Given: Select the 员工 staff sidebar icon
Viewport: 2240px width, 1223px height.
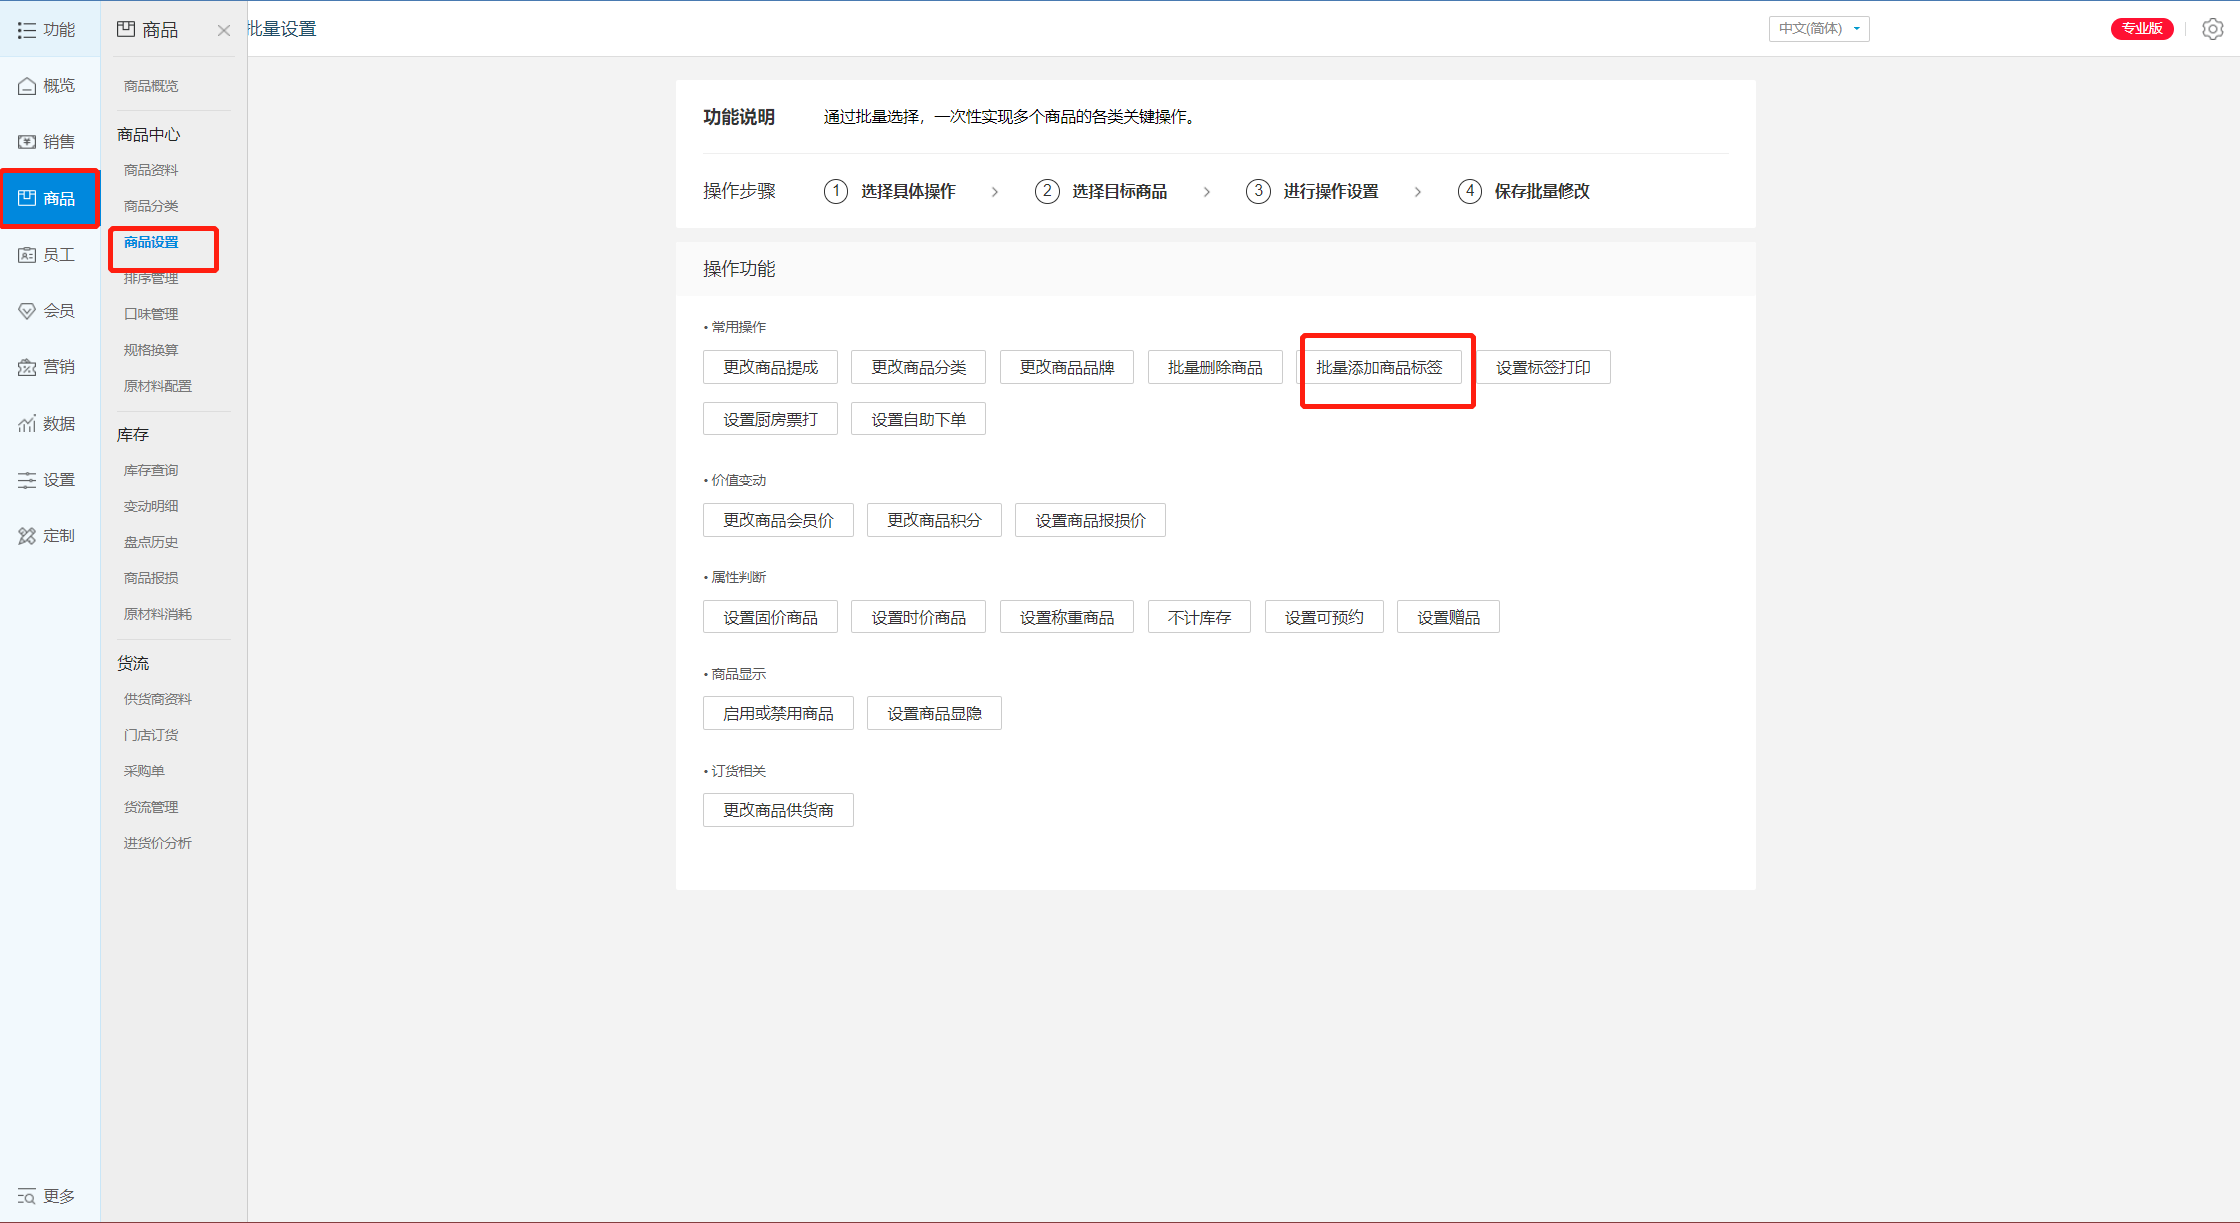Looking at the screenshot, I should pos(27,255).
